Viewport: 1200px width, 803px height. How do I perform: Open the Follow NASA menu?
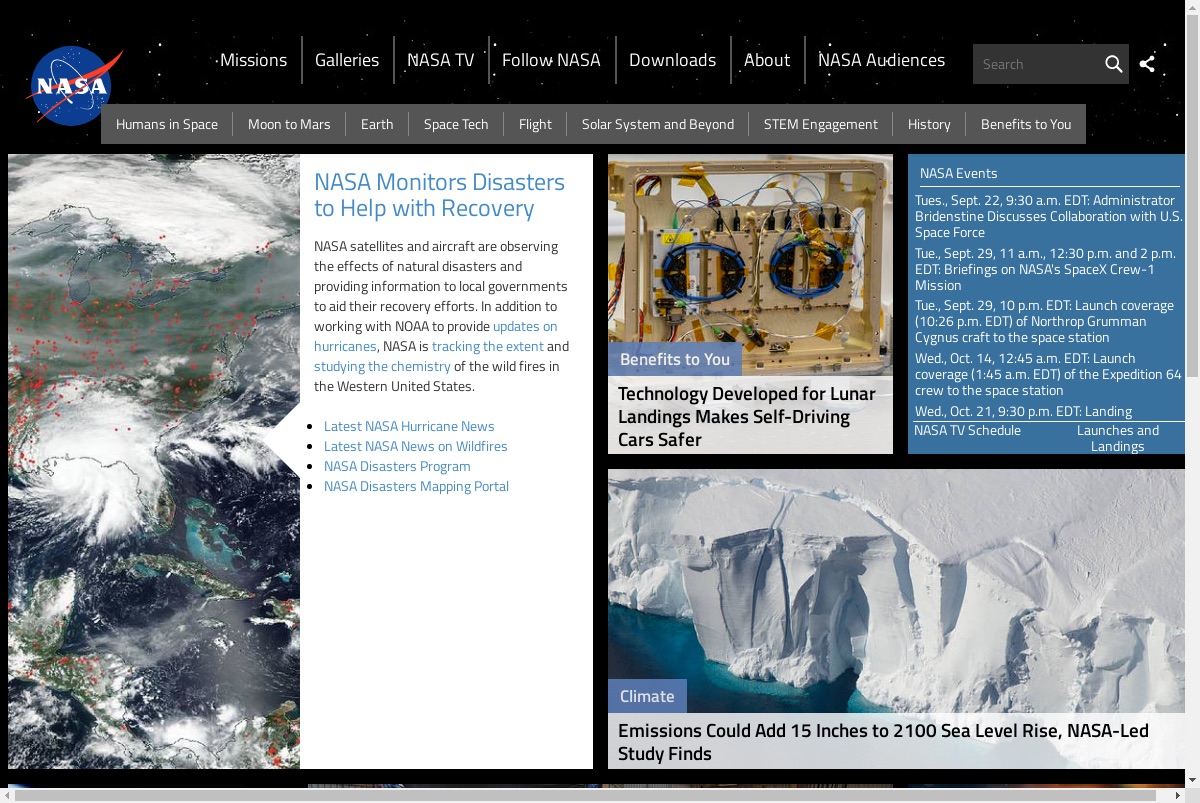coord(551,60)
